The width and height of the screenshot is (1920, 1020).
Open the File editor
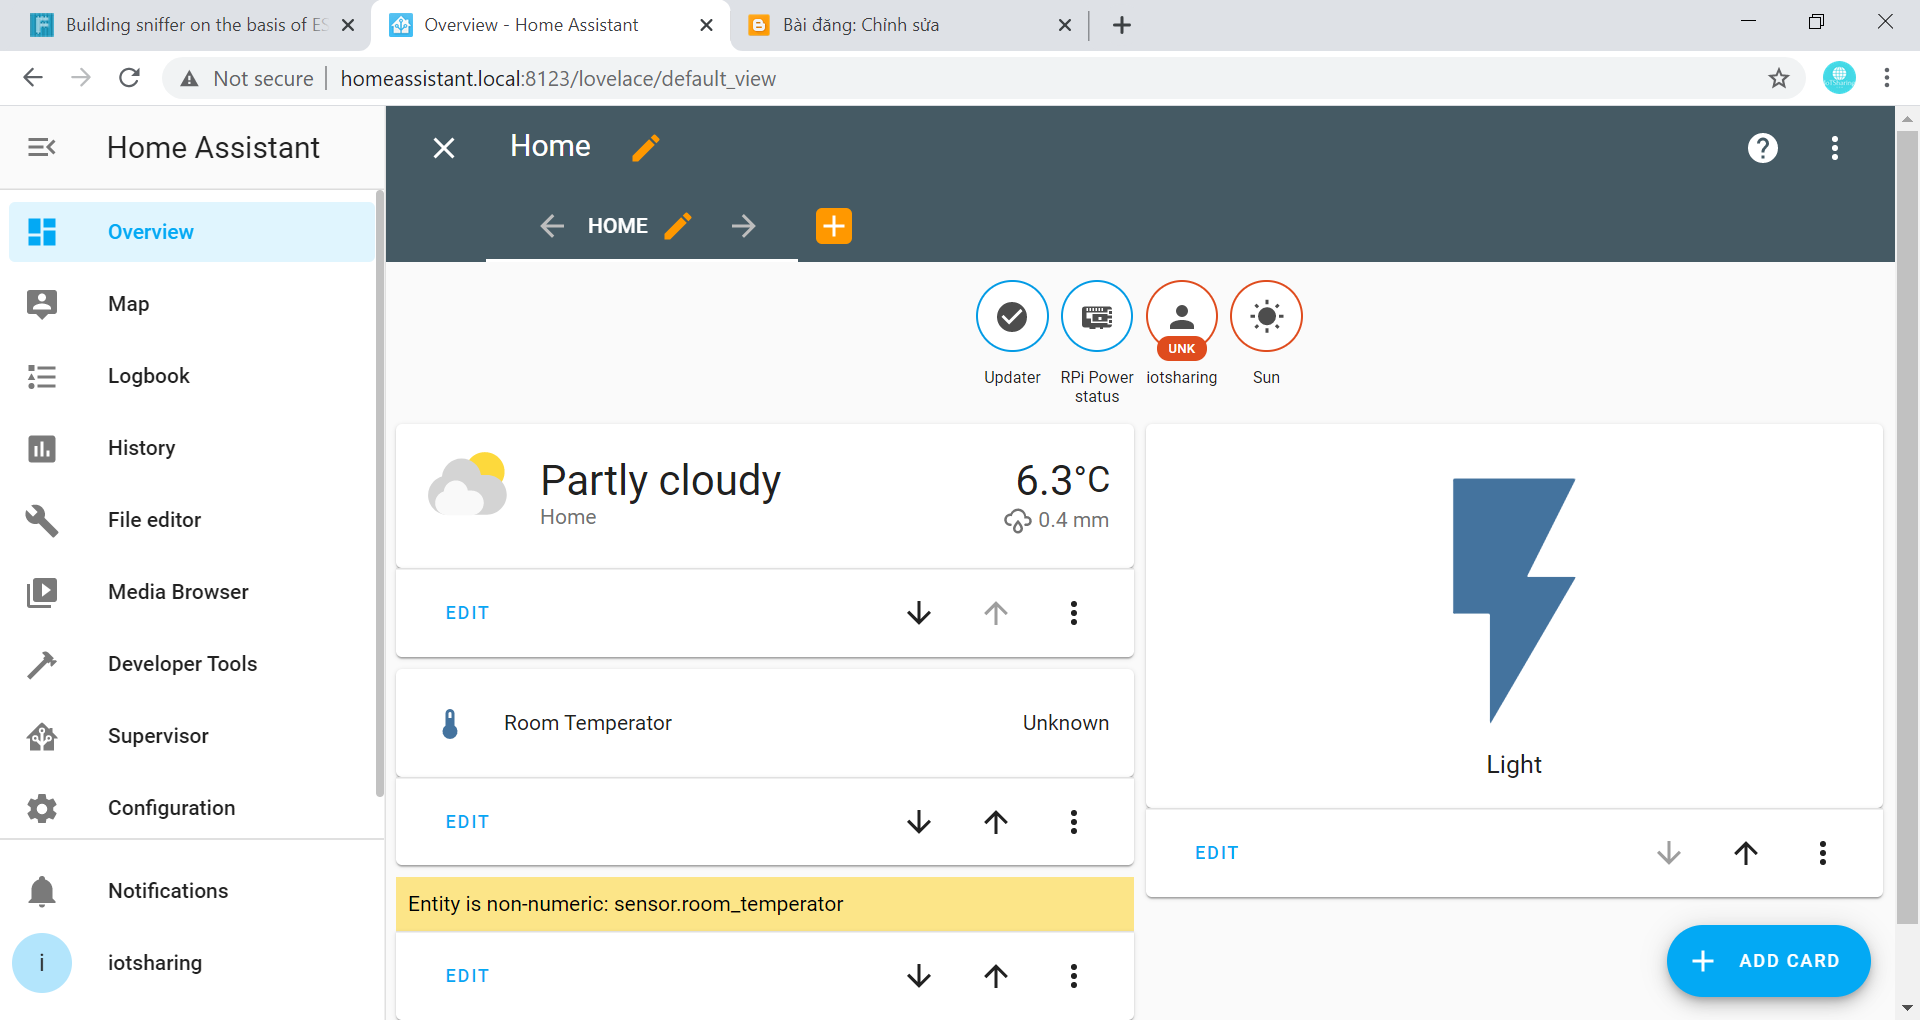pyautogui.click(x=154, y=519)
